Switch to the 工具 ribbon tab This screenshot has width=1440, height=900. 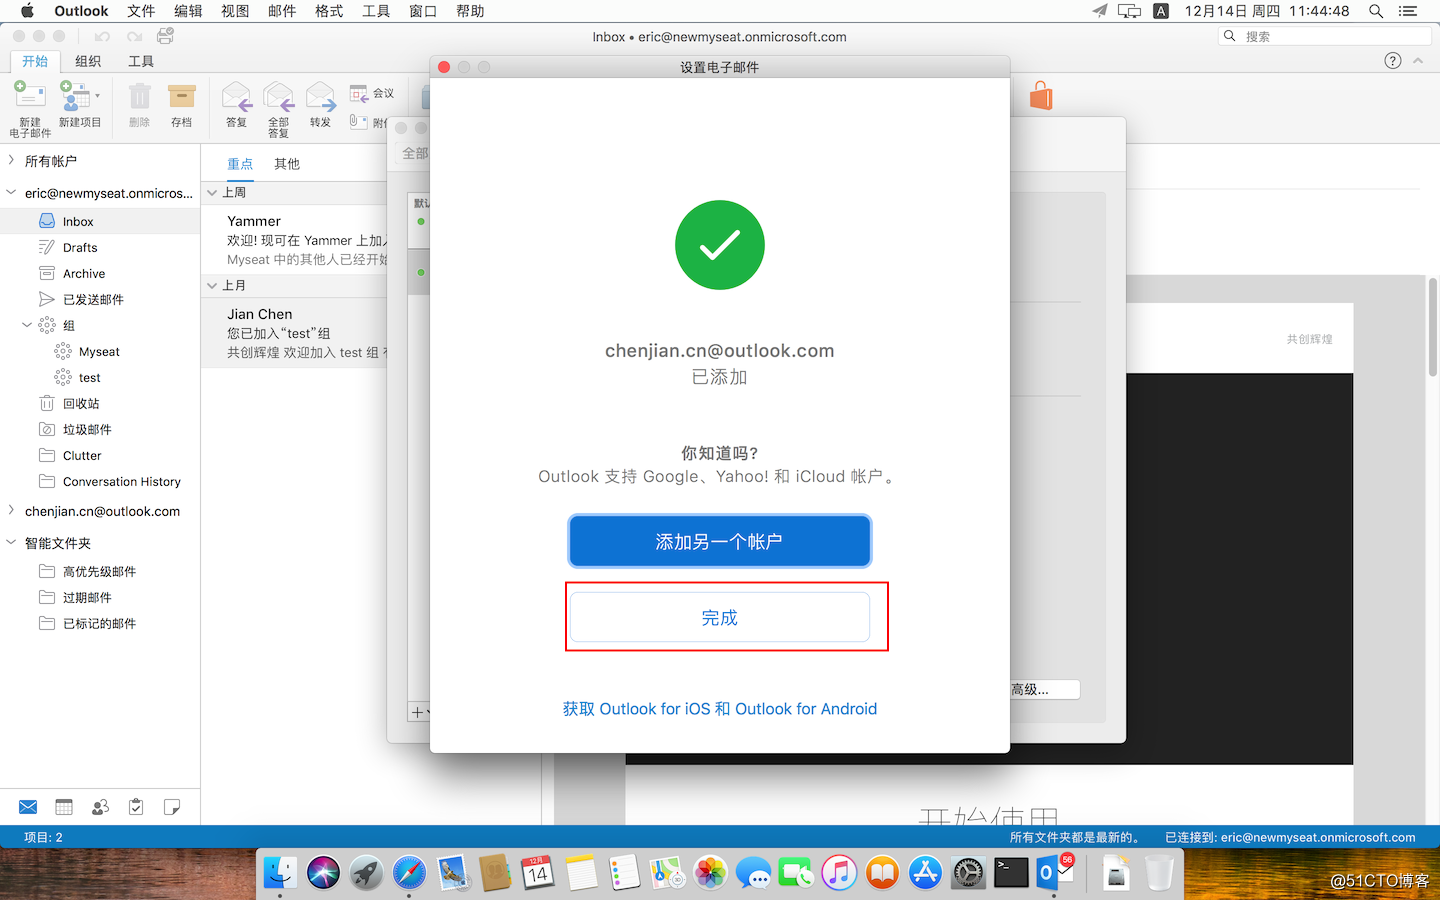[141, 61]
